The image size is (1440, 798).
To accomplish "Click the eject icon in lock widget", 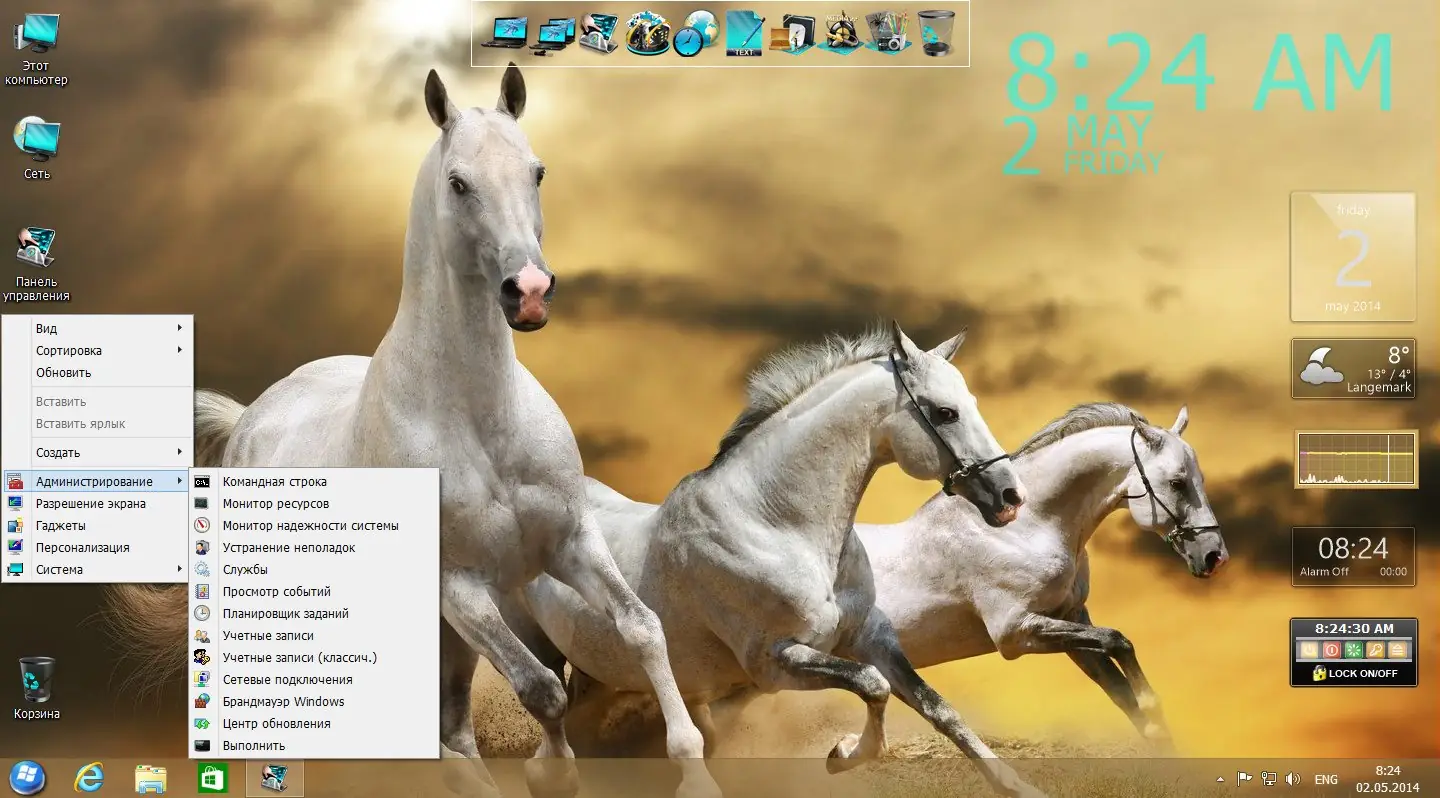I will 1399,650.
